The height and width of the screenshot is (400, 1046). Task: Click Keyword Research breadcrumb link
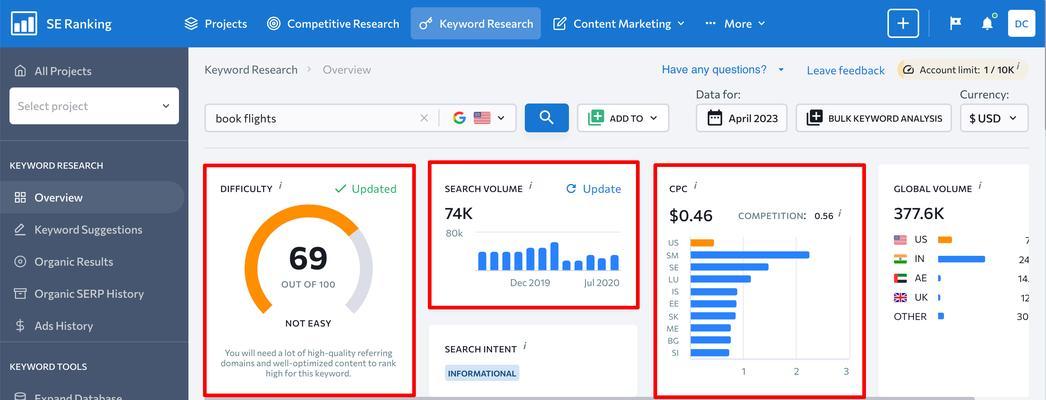point(251,69)
